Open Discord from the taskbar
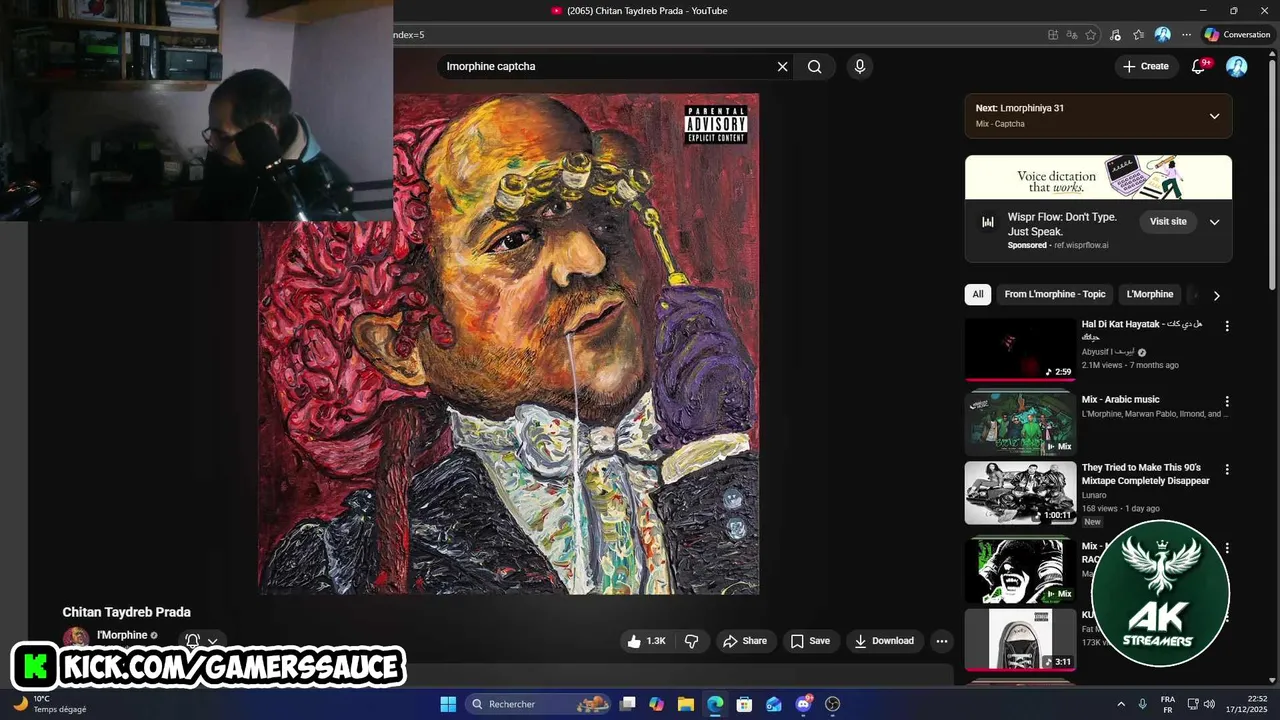The image size is (1280, 720). (803, 704)
